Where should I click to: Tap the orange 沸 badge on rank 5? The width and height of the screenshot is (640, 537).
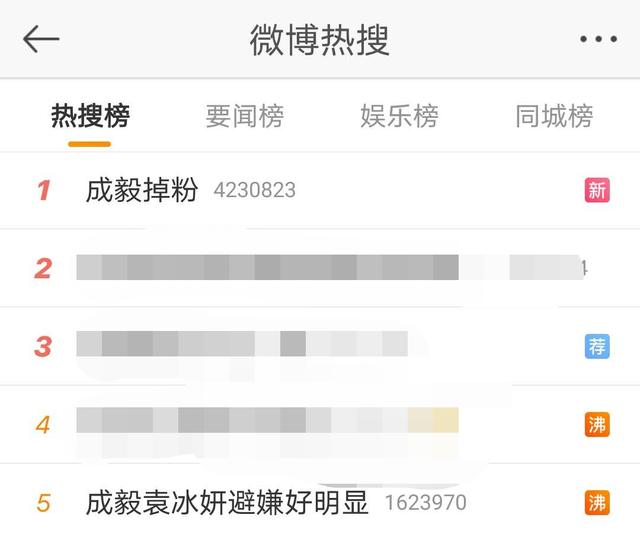click(597, 502)
